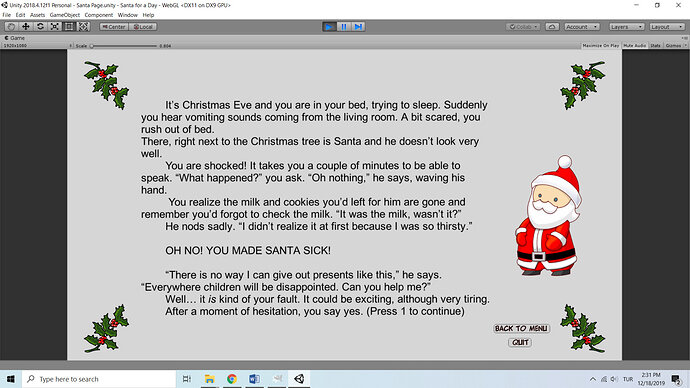Select the Rect Transform tool
This screenshot has height=388, width=690.
click(69, 27)
